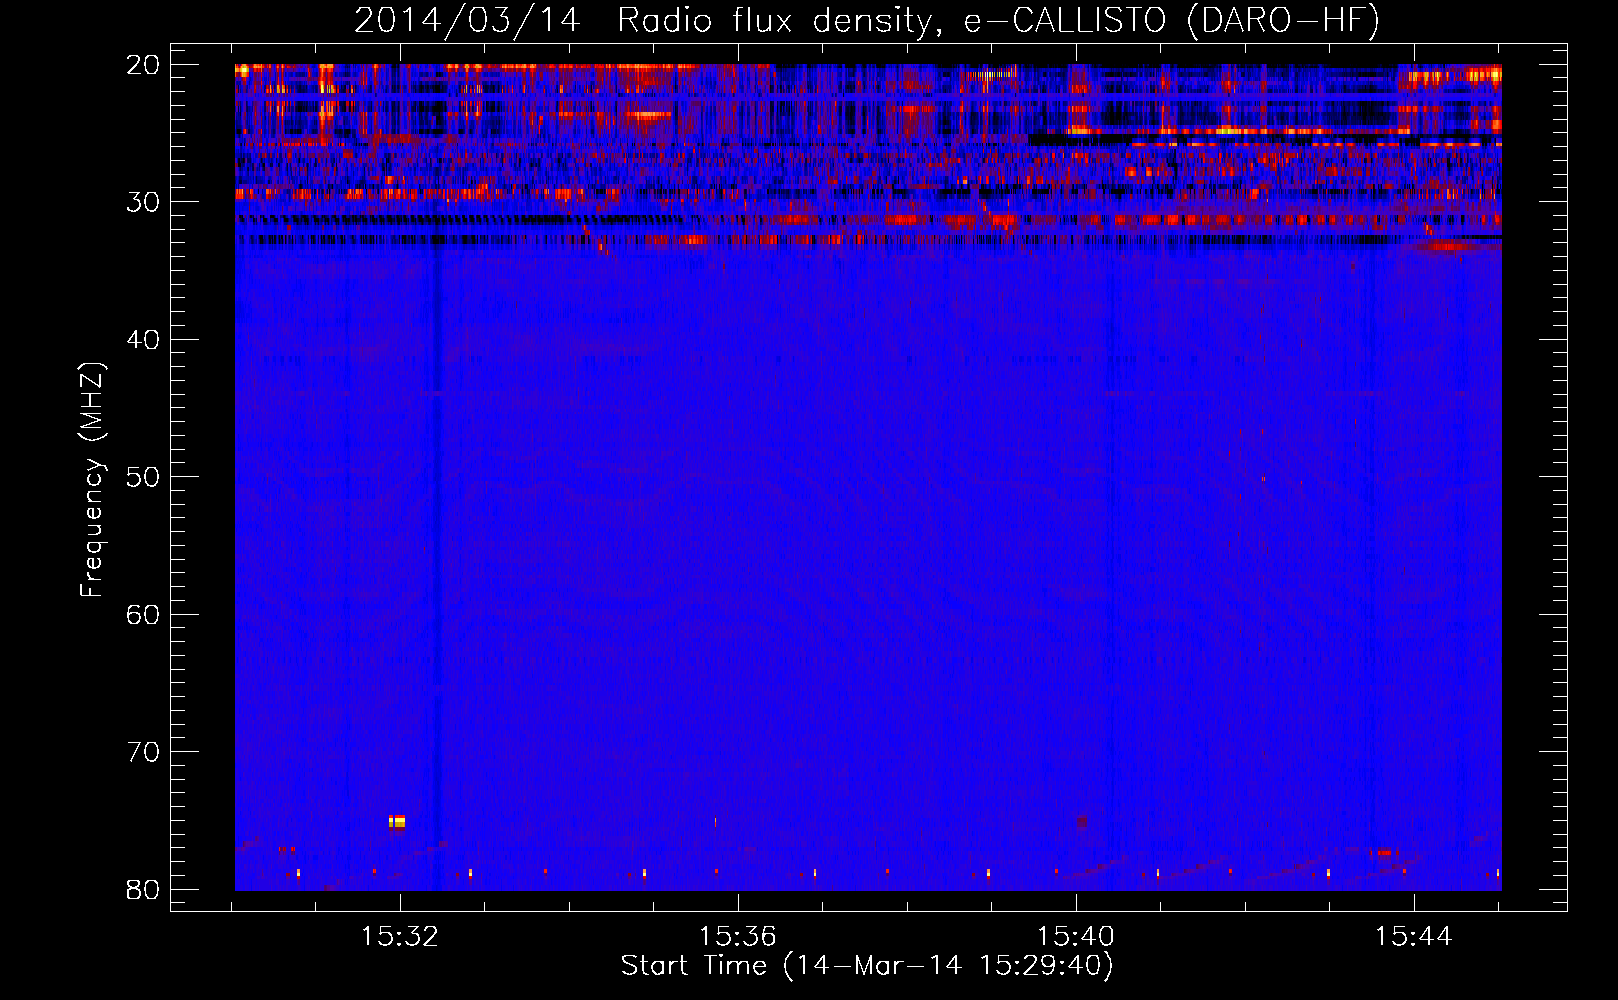This screenshot has width=1618, height=1000.
Task: Click the '15:40' time tick label
Action: 1076,937
